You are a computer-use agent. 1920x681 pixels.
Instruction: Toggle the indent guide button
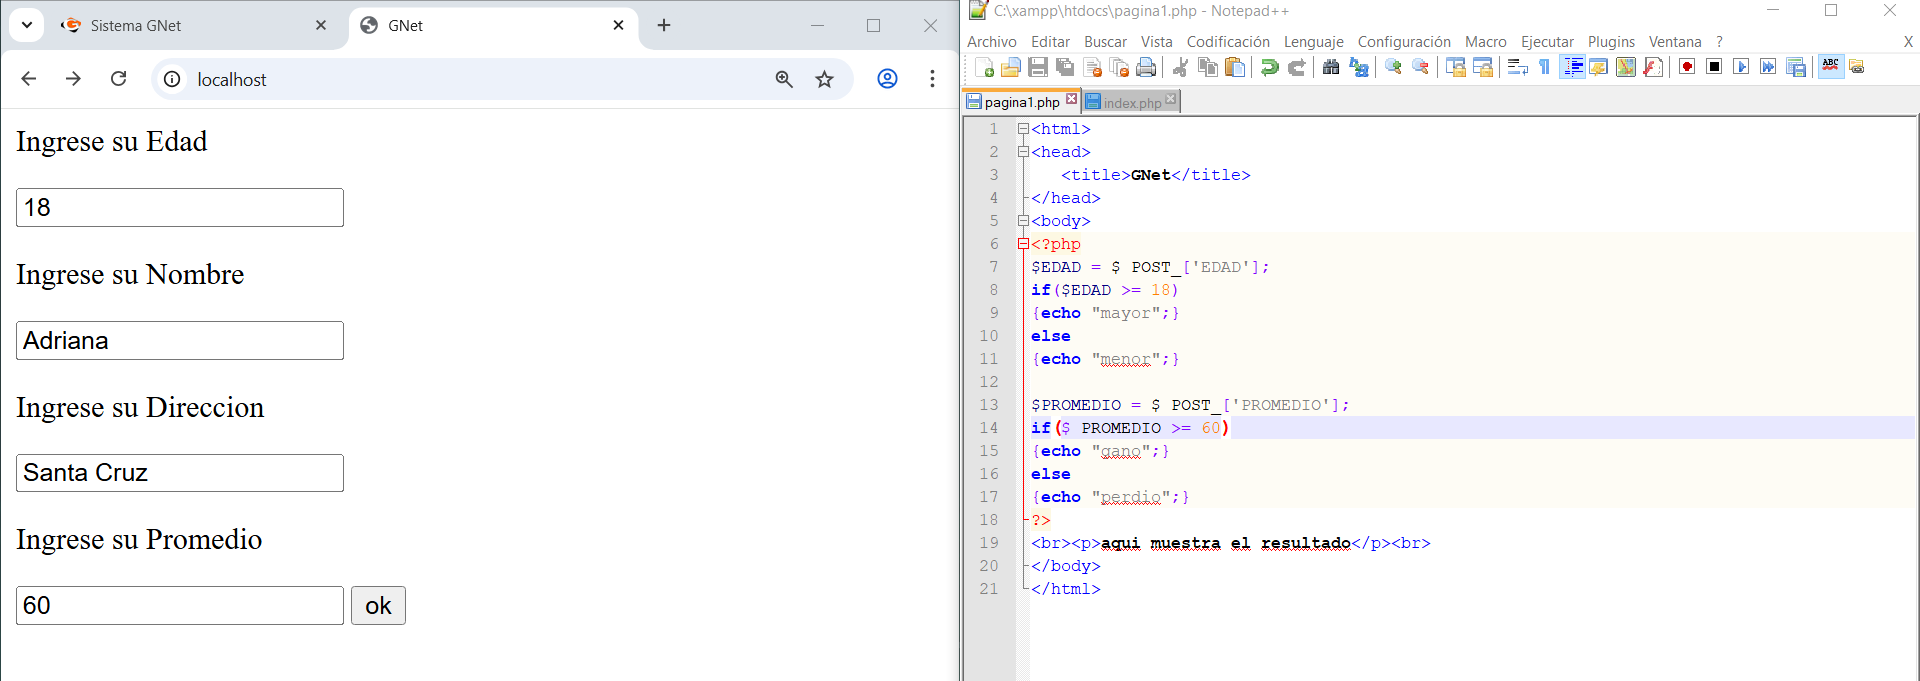tap(1572, 67)
